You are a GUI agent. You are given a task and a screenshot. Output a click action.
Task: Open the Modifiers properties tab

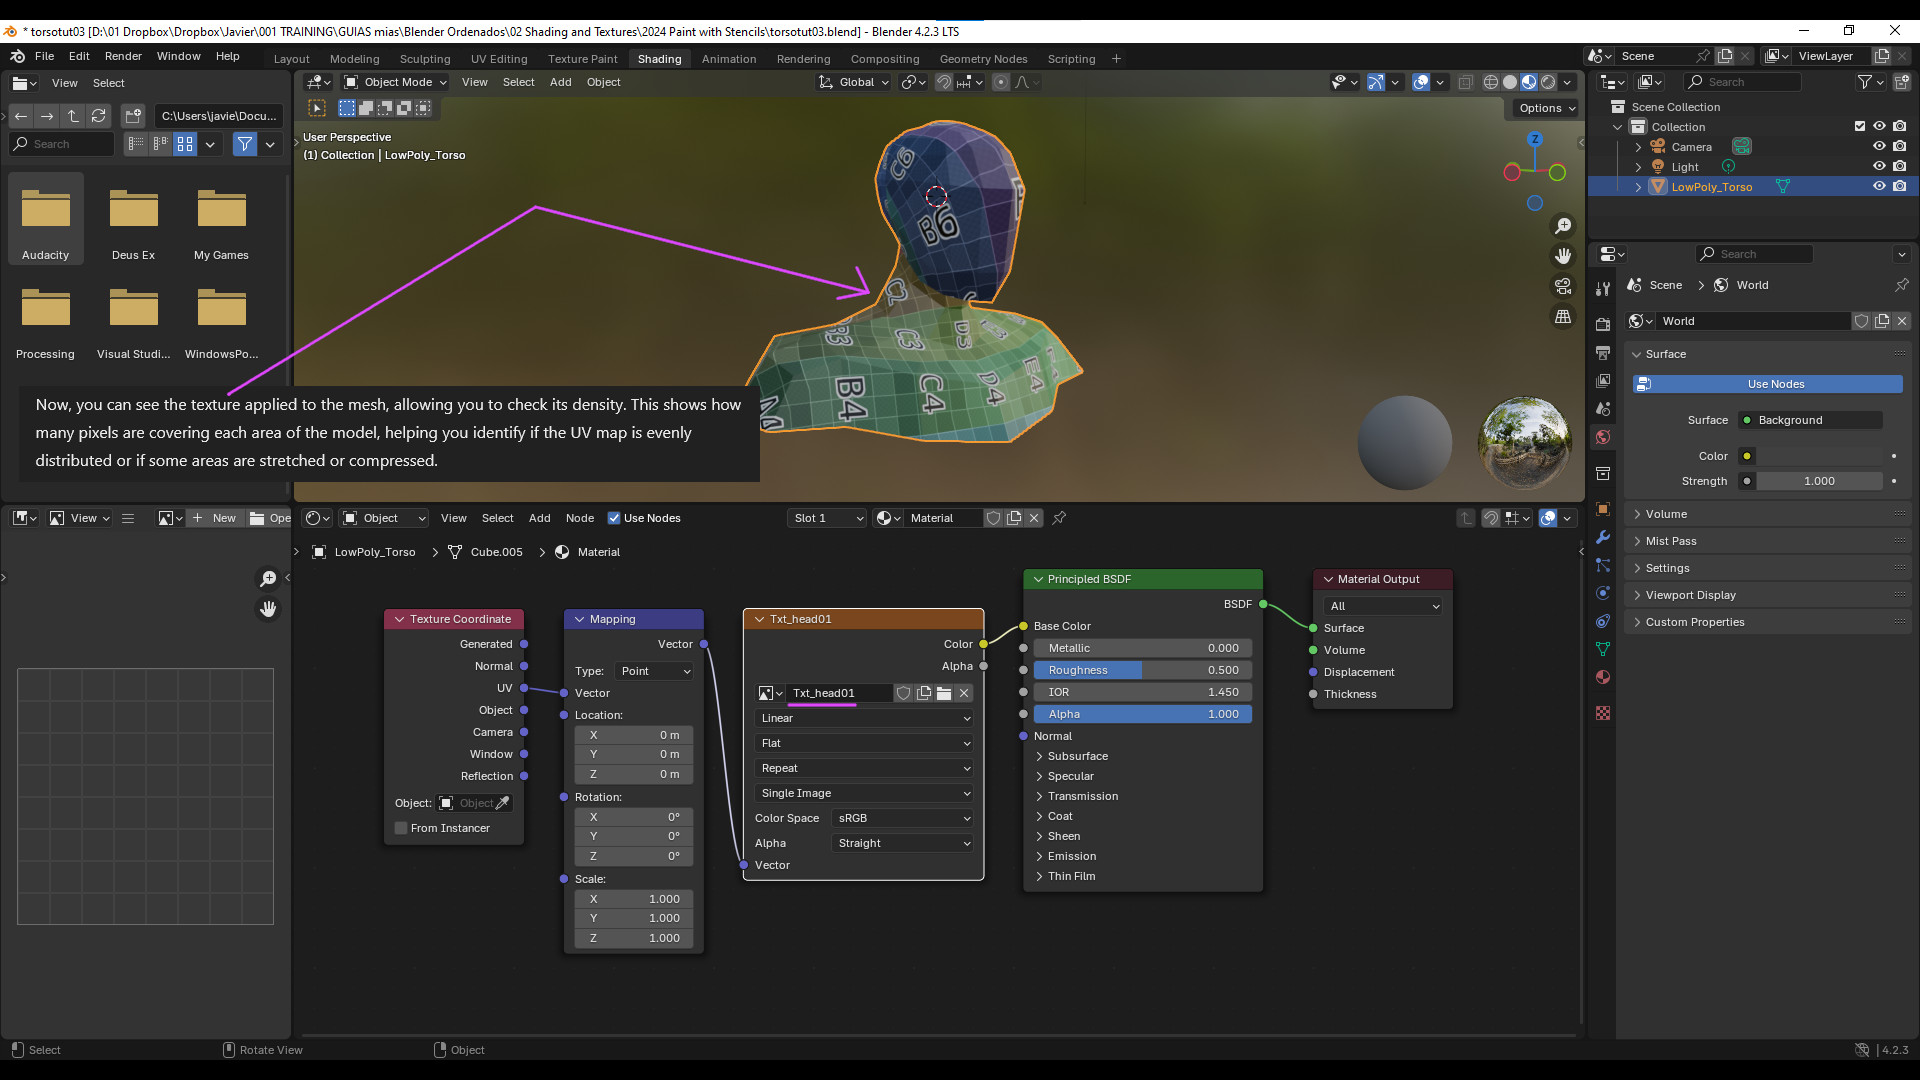point(1603,537)
